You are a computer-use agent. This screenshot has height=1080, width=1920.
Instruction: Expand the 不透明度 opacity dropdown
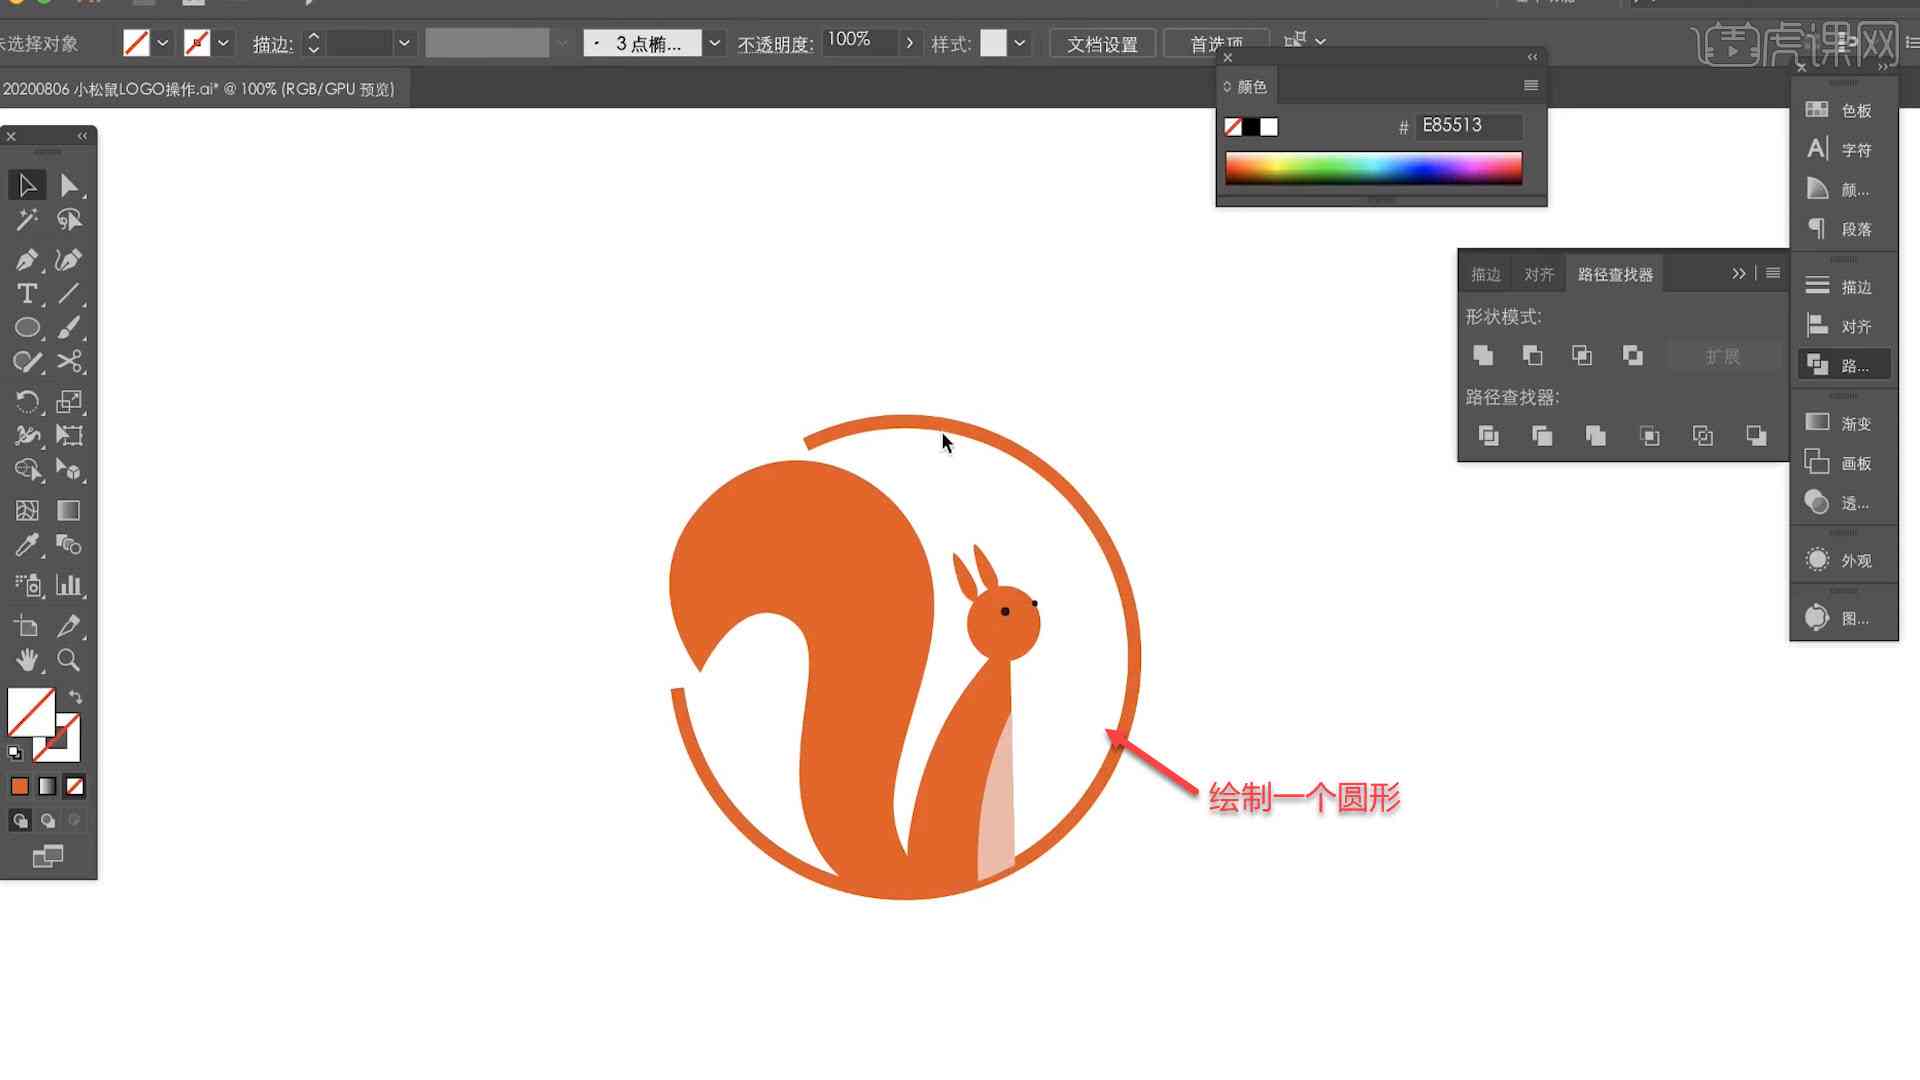pos(911,42)
